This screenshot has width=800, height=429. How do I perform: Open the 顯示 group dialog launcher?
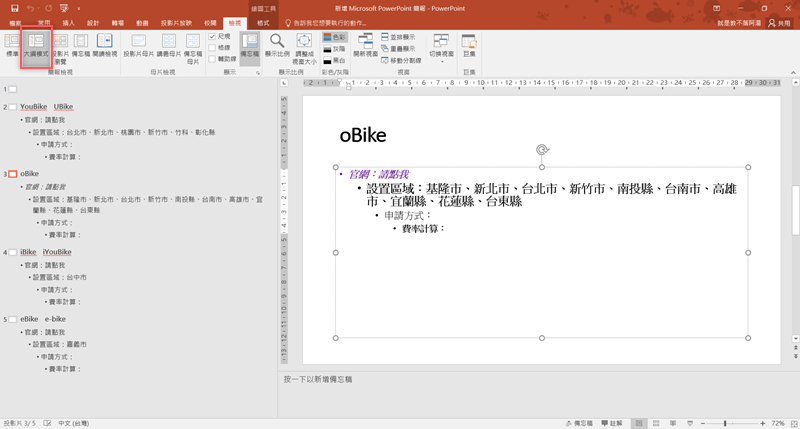coord(258,73)
